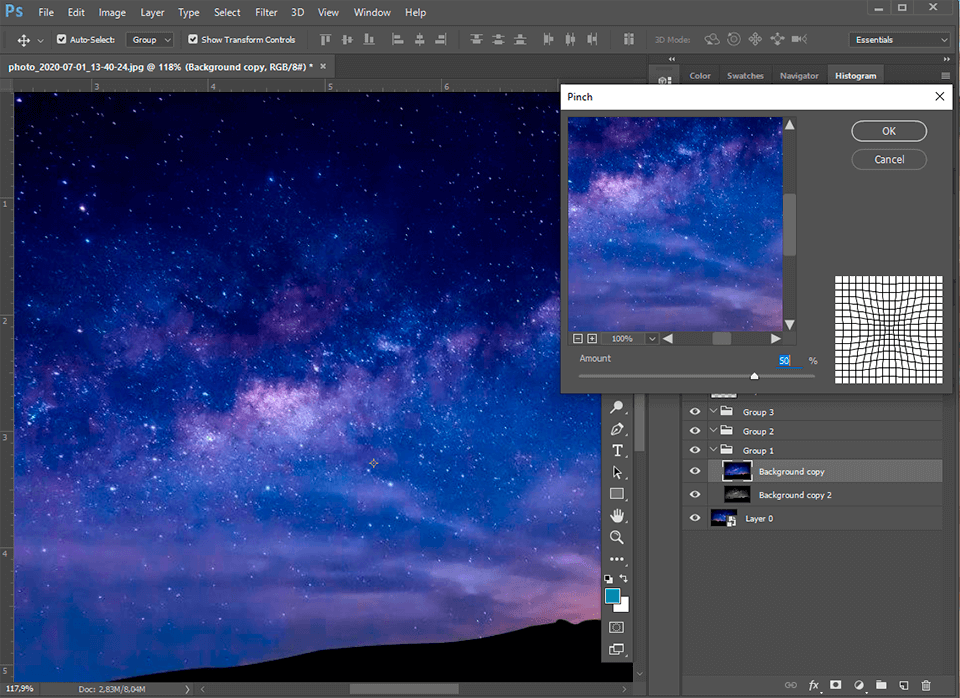
Task: Select the Zoom tool
Action: click(x=617, y=537)
